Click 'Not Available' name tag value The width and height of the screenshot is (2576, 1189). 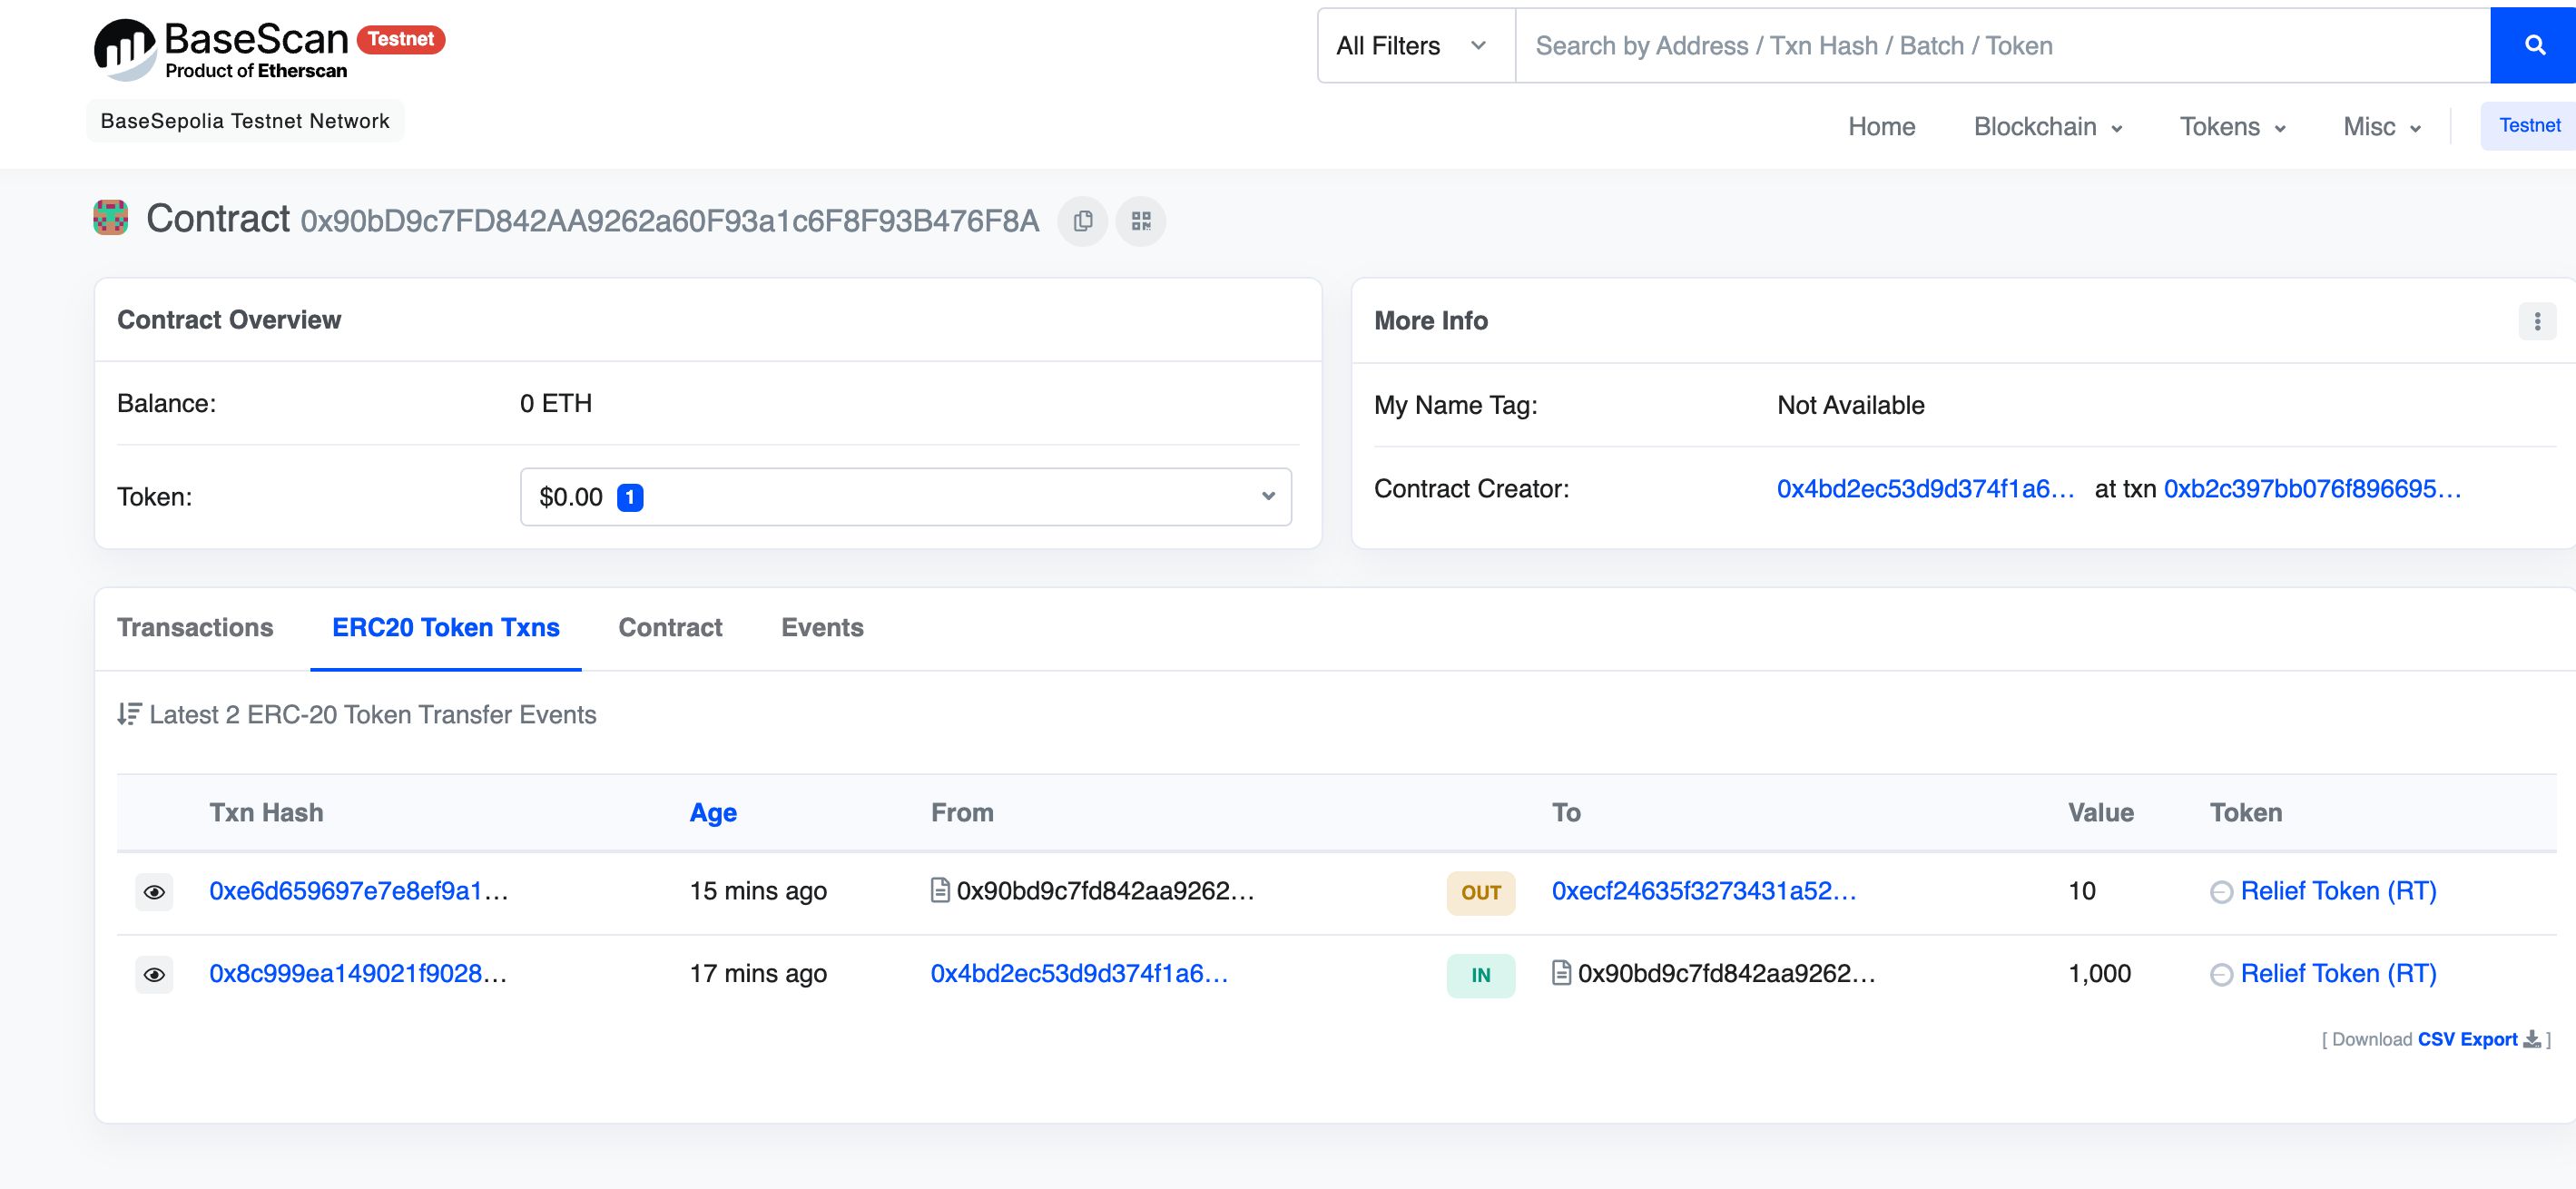coord(1850,405)
